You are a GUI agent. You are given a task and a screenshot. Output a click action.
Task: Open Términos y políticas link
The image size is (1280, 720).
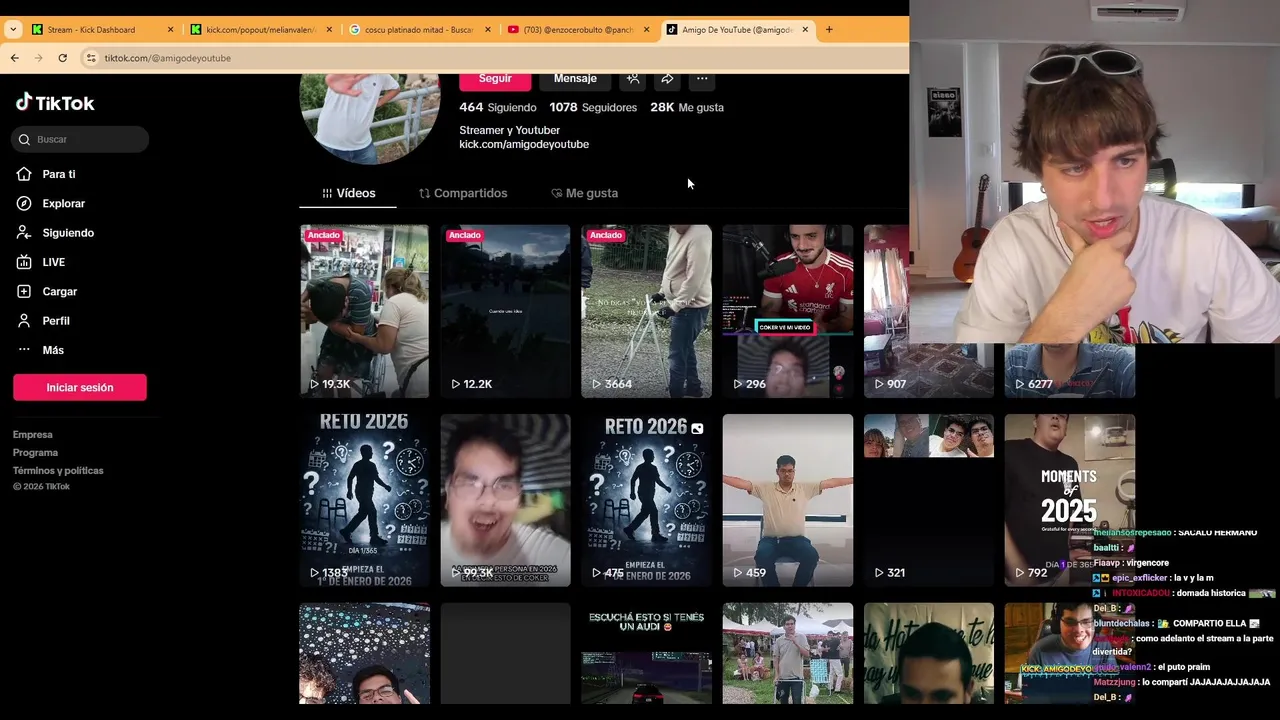[x=58, y=471]
